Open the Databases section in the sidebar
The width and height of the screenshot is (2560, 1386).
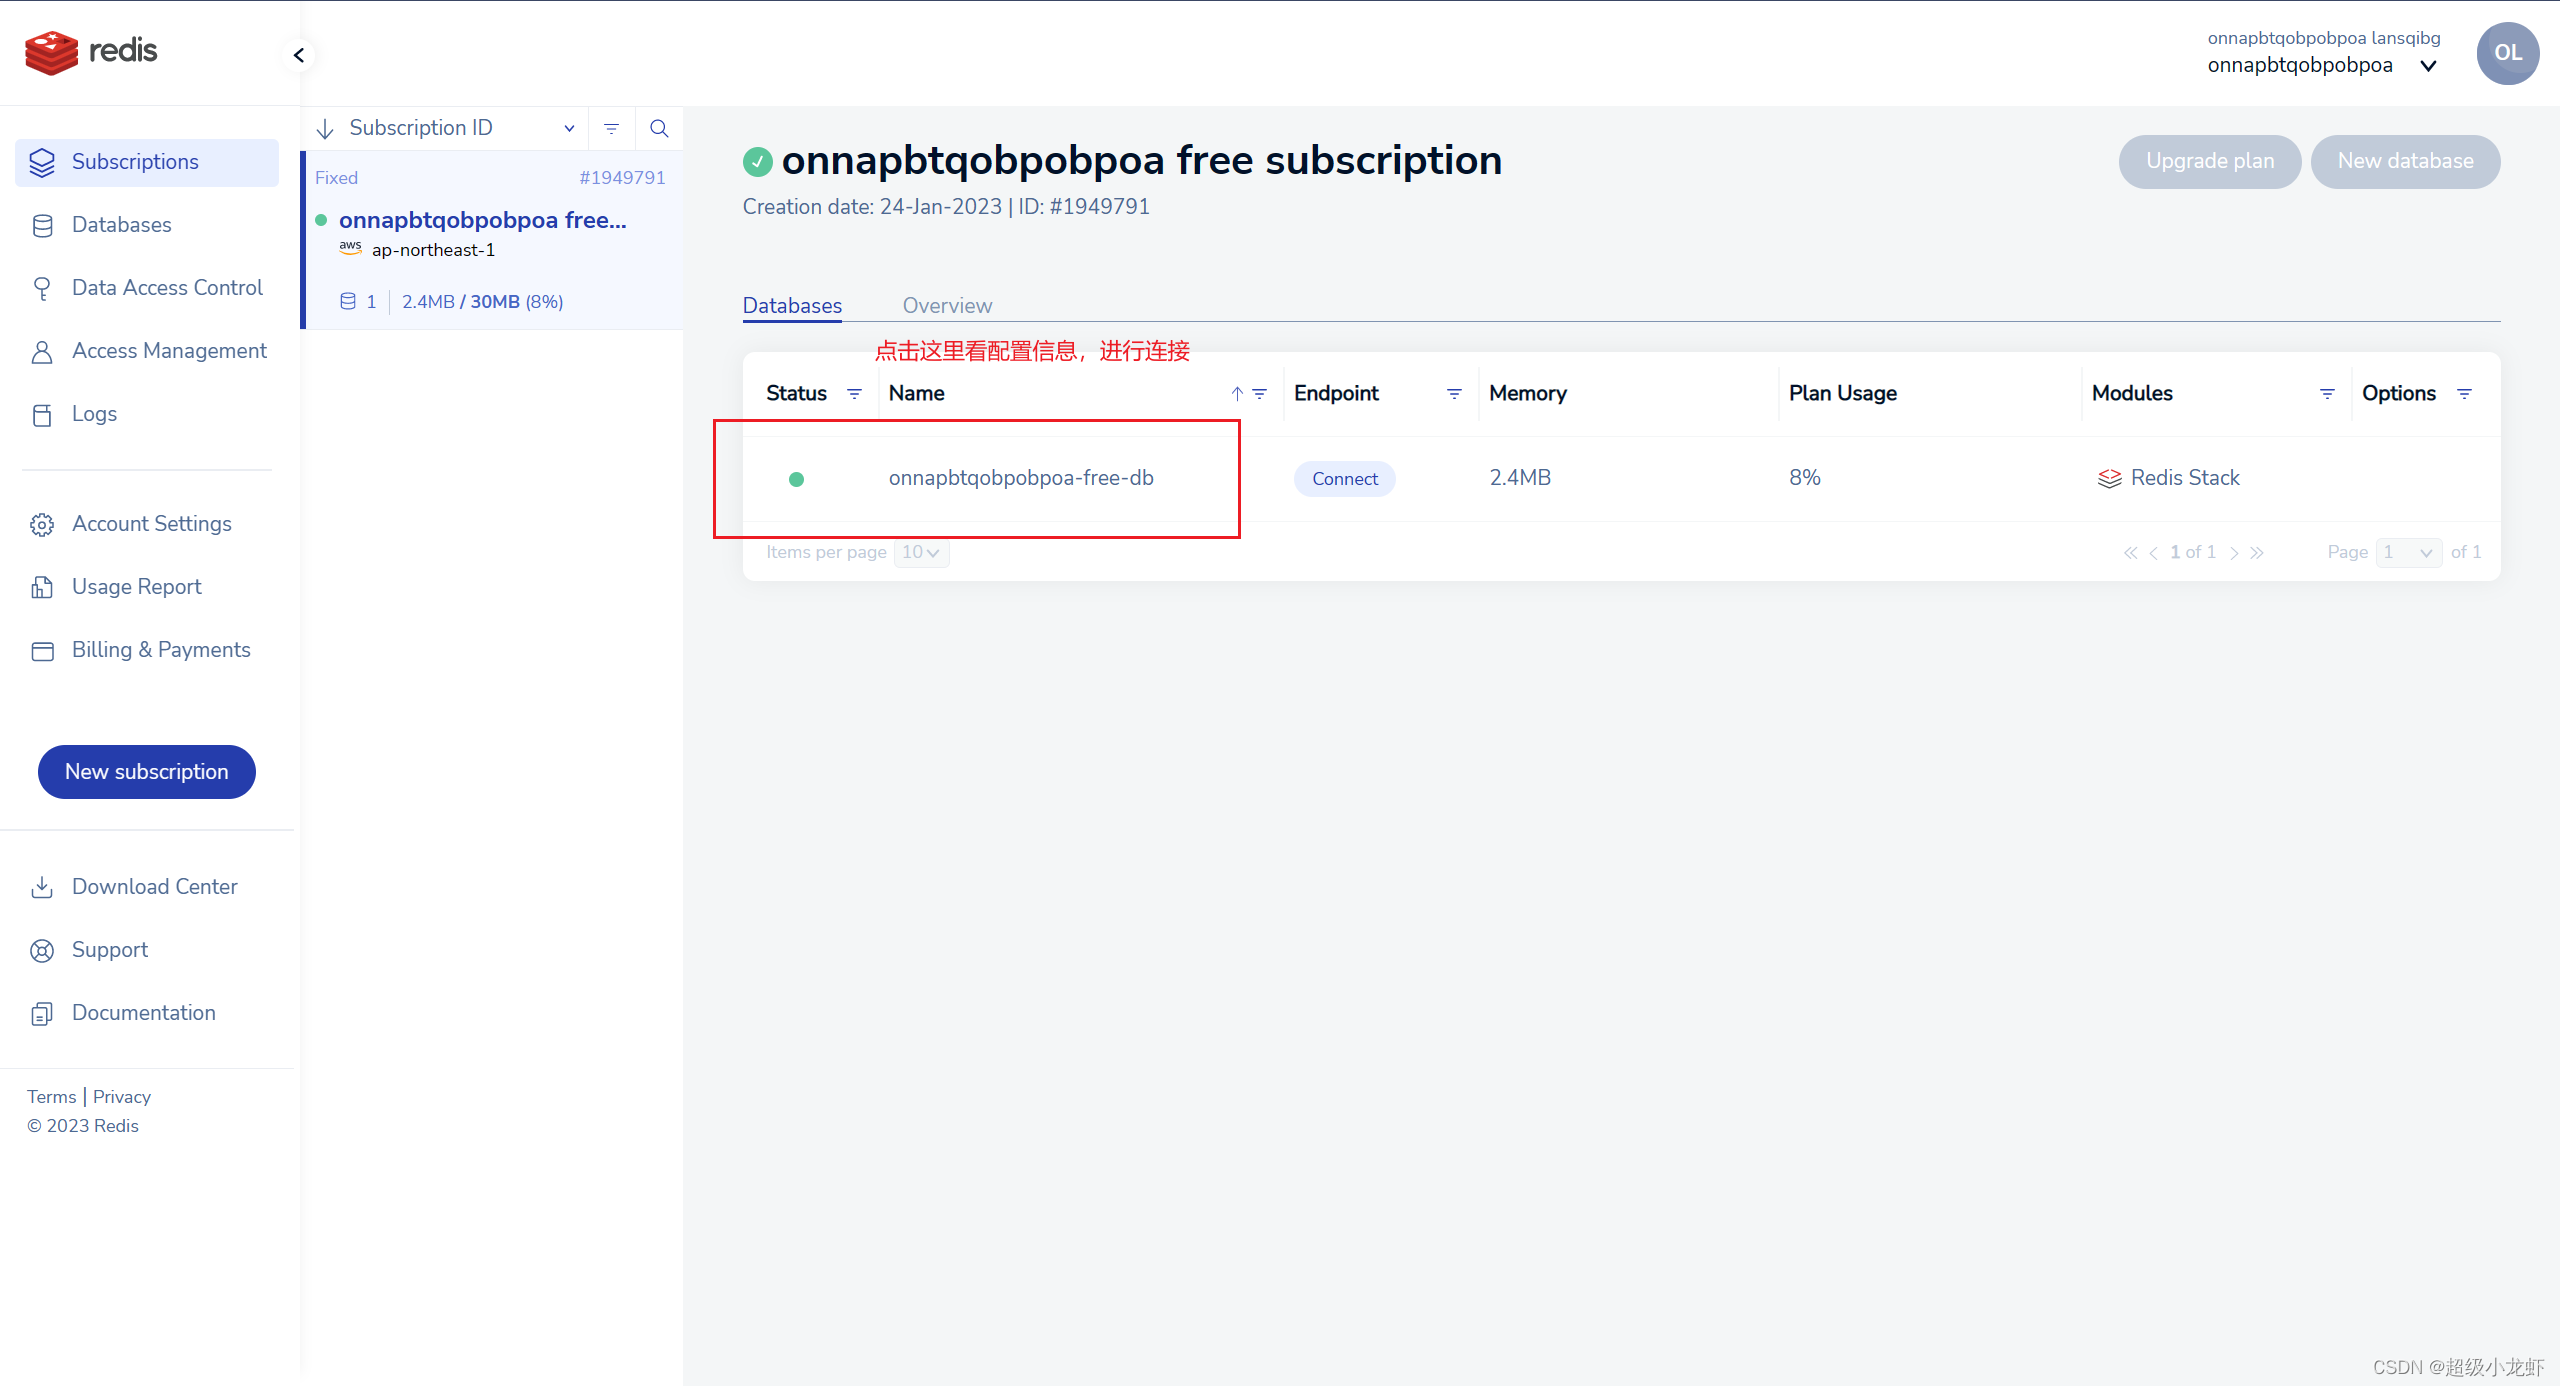click(122, 225)
